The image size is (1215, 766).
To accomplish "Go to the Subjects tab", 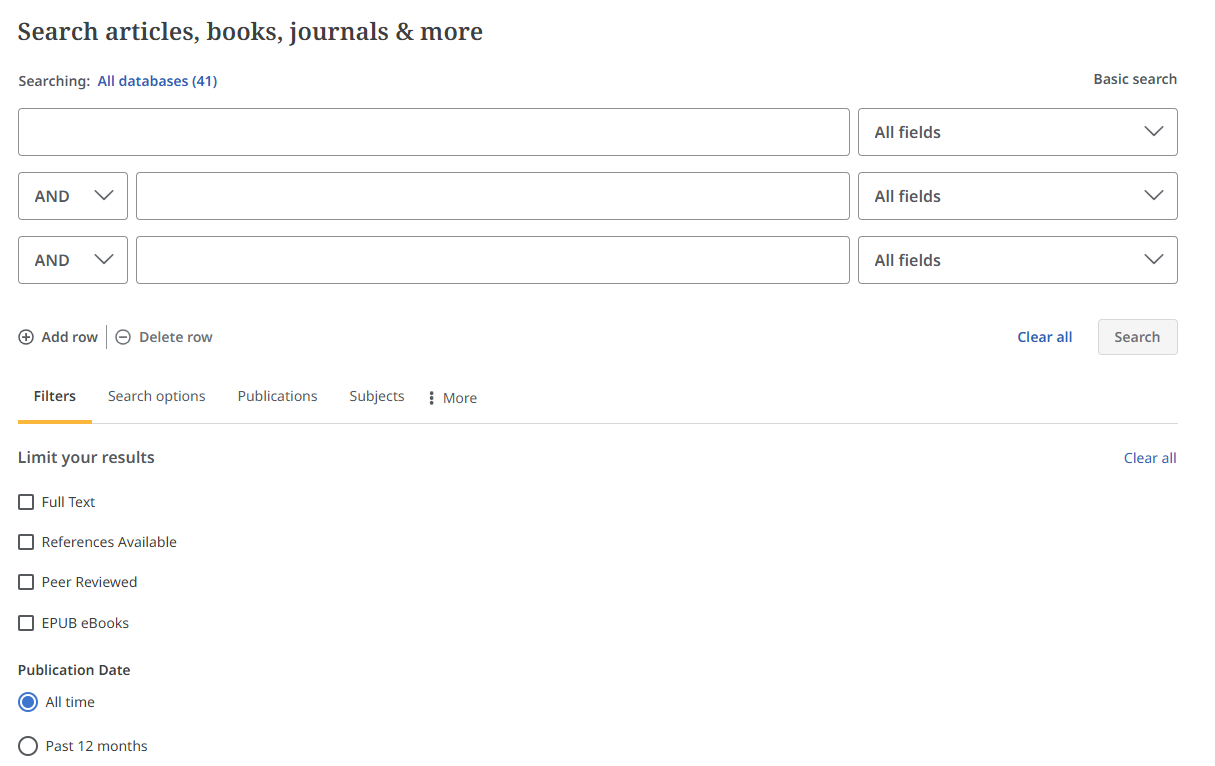I will click(377, 396).
